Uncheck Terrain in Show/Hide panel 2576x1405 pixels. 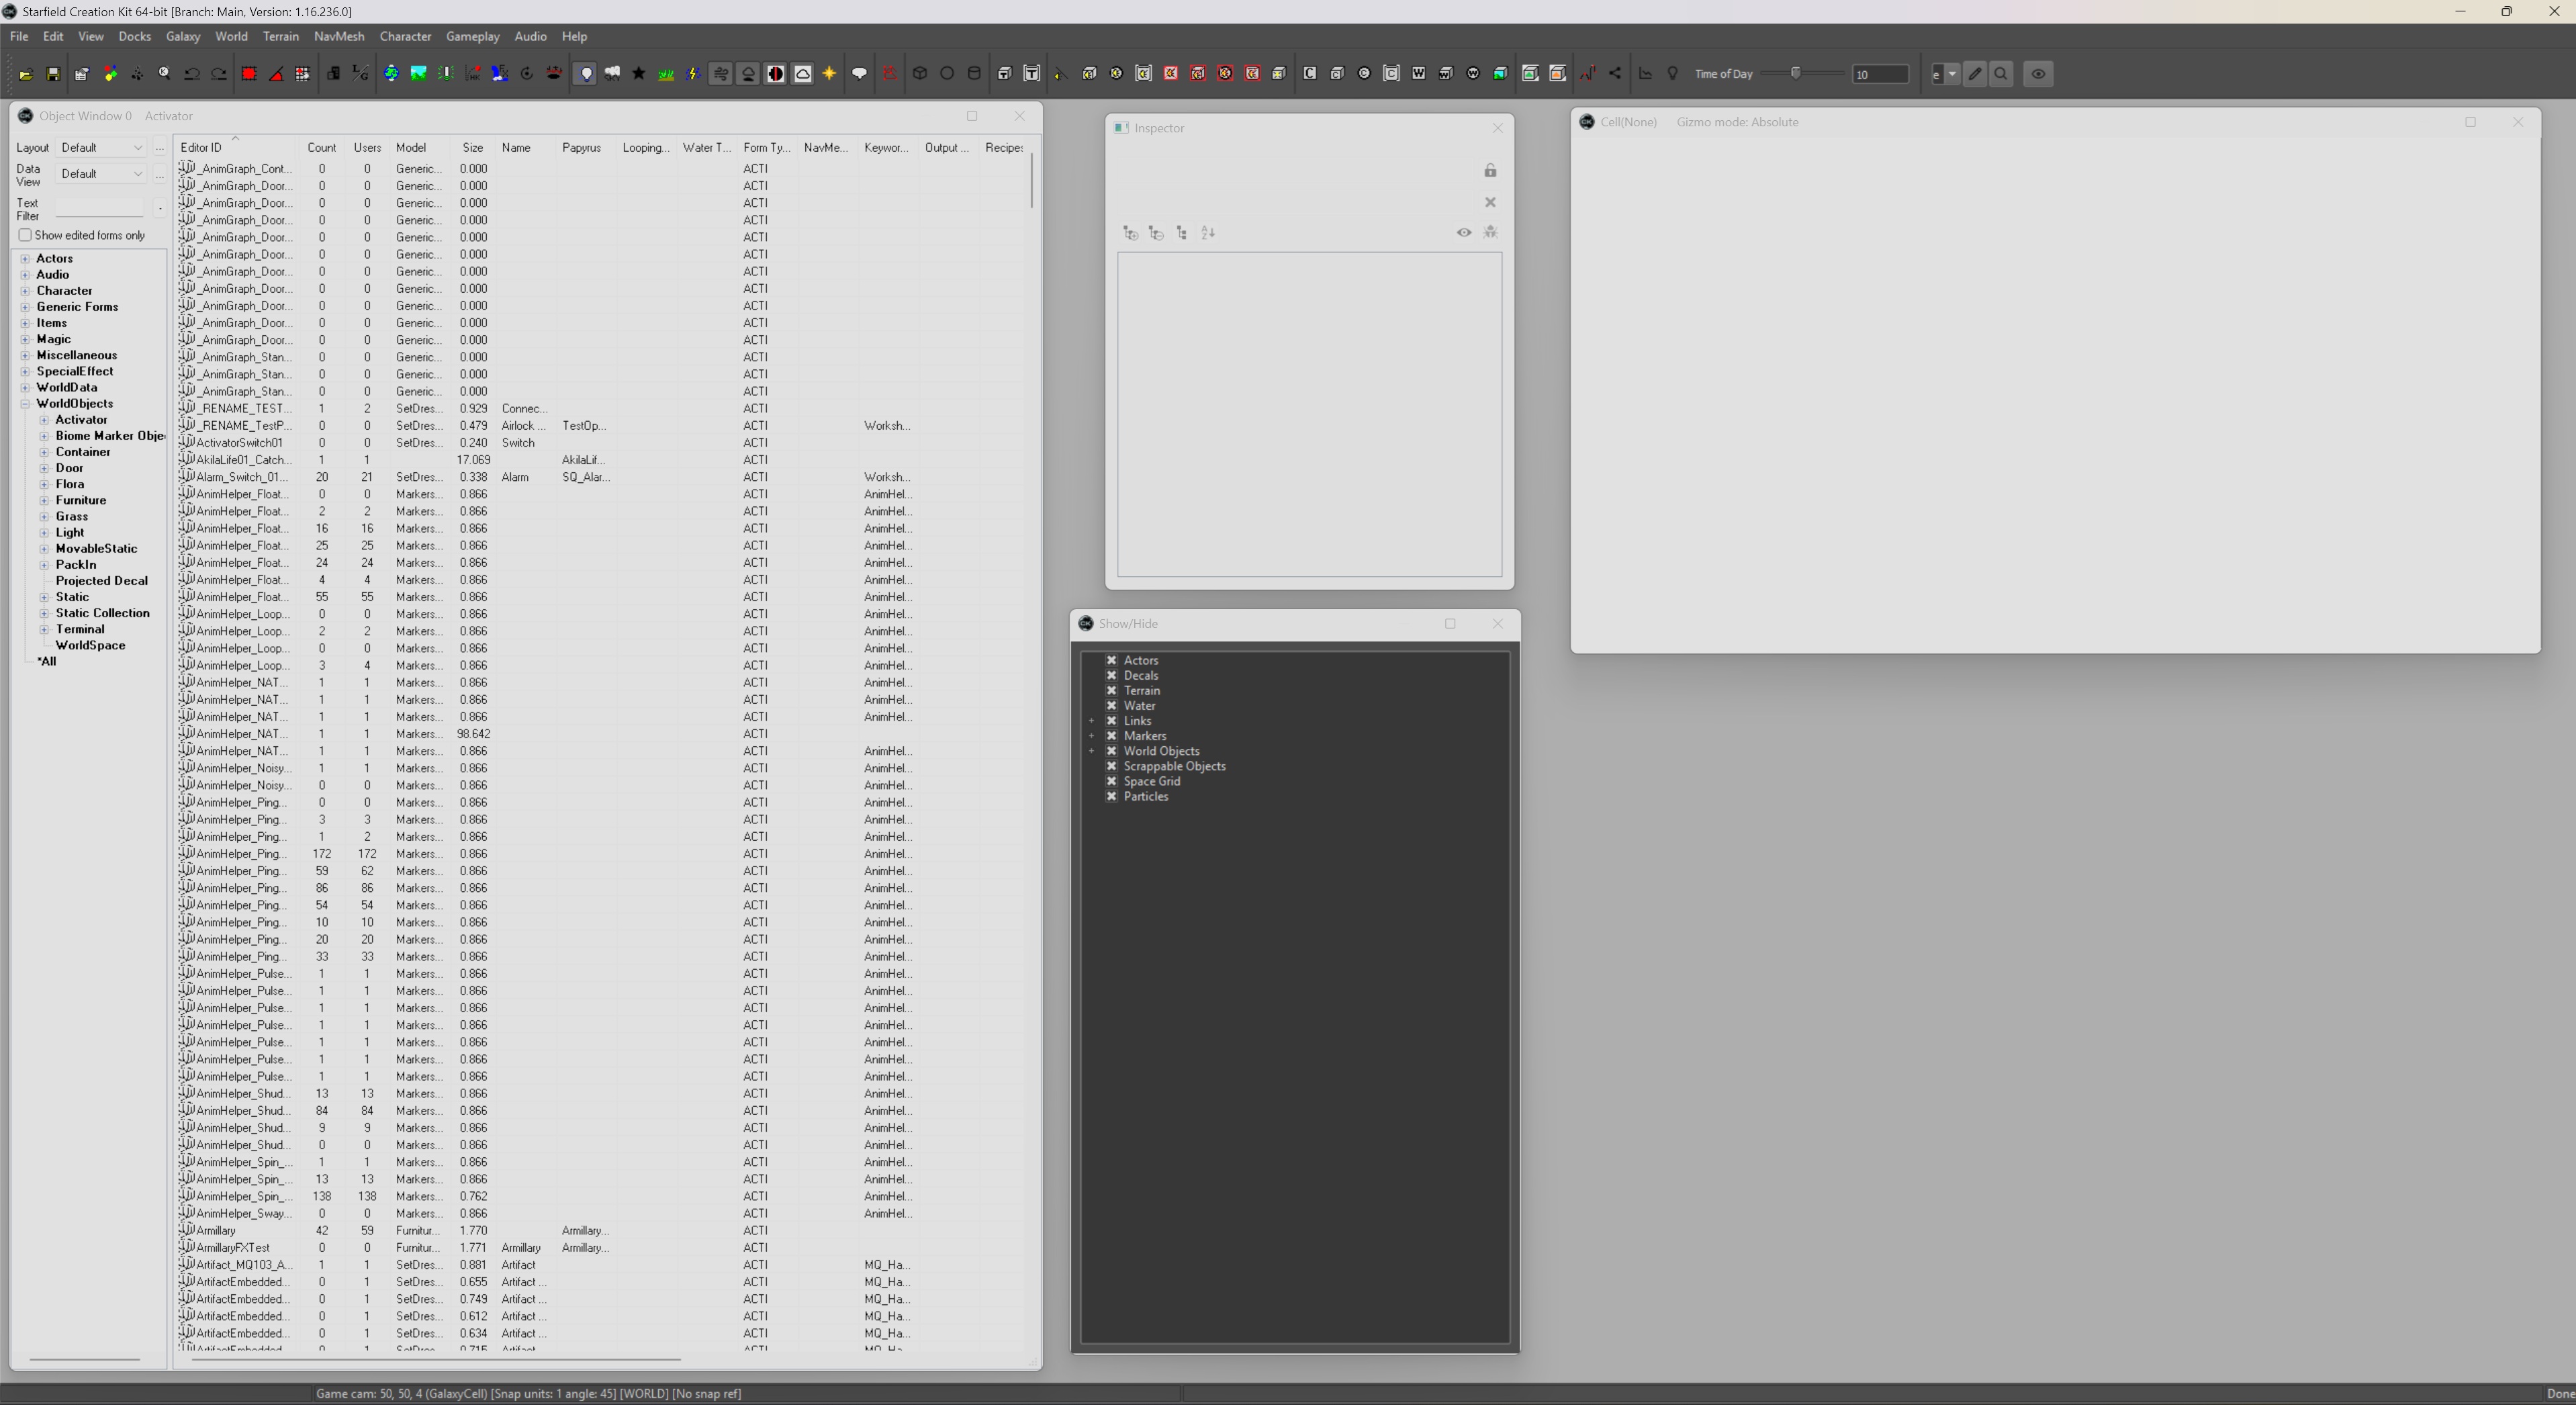pyautogui.click(x=1111, y=691)
